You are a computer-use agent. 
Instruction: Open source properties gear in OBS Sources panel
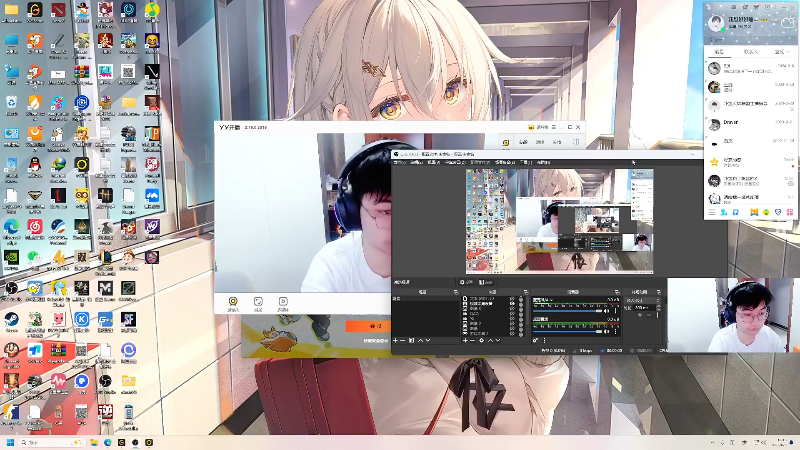[x=481, y=340]
